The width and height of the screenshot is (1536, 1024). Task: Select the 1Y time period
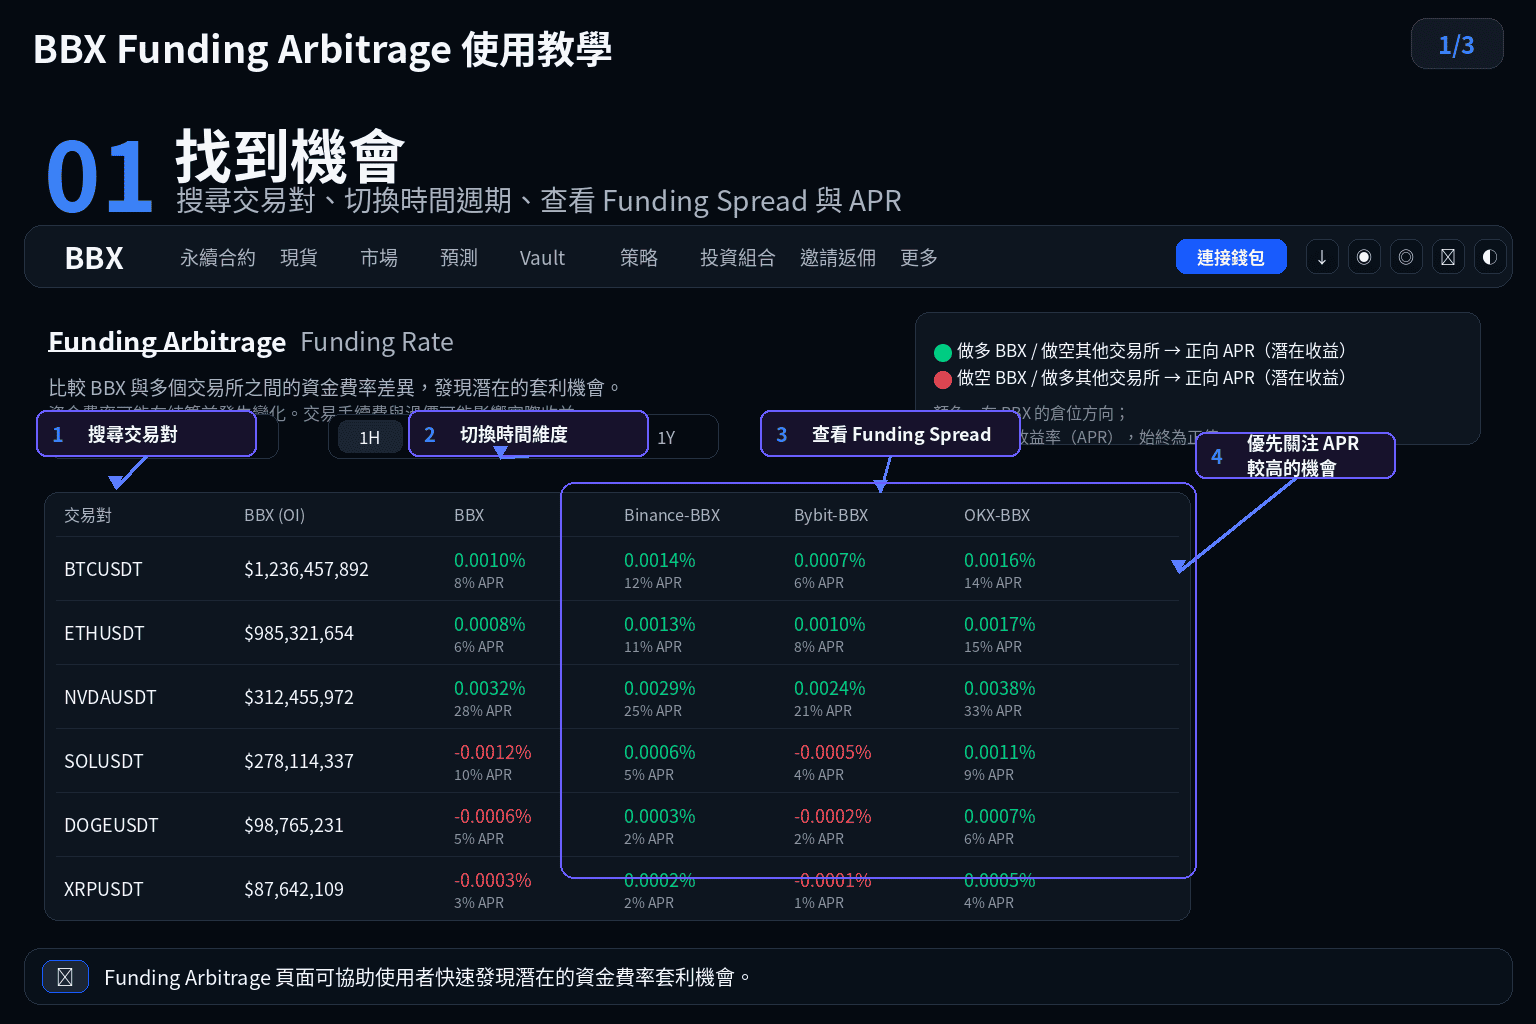click(667, 437)
